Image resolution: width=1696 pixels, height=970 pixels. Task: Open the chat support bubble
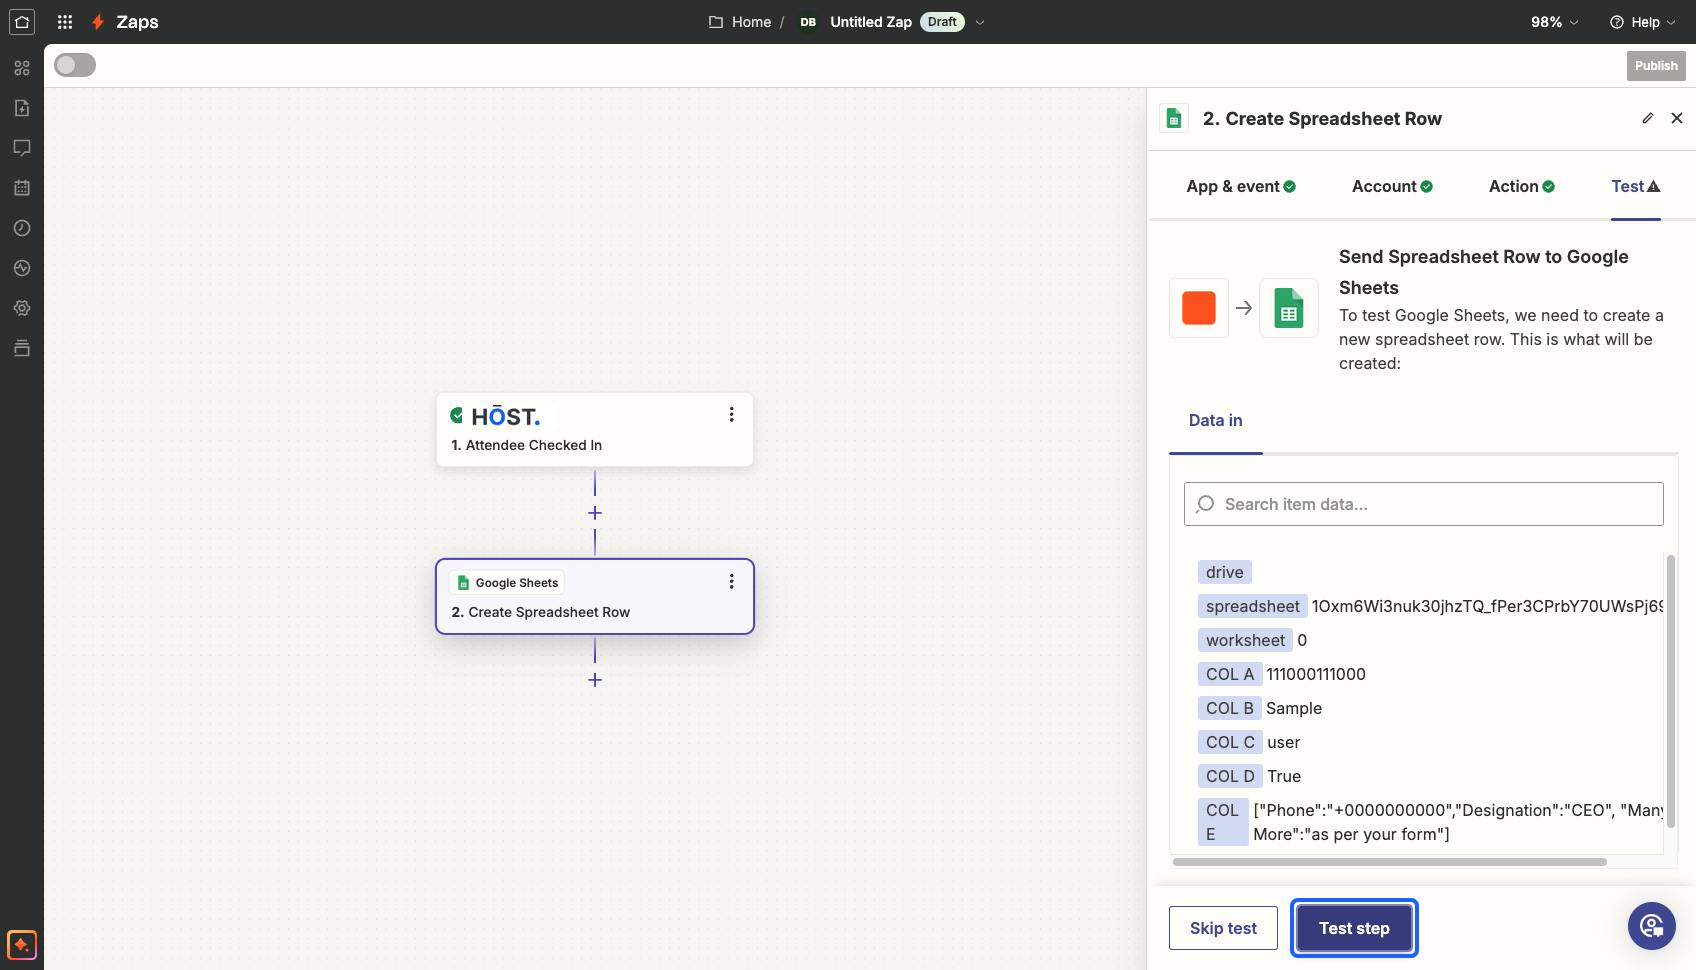click(1652, 926)
